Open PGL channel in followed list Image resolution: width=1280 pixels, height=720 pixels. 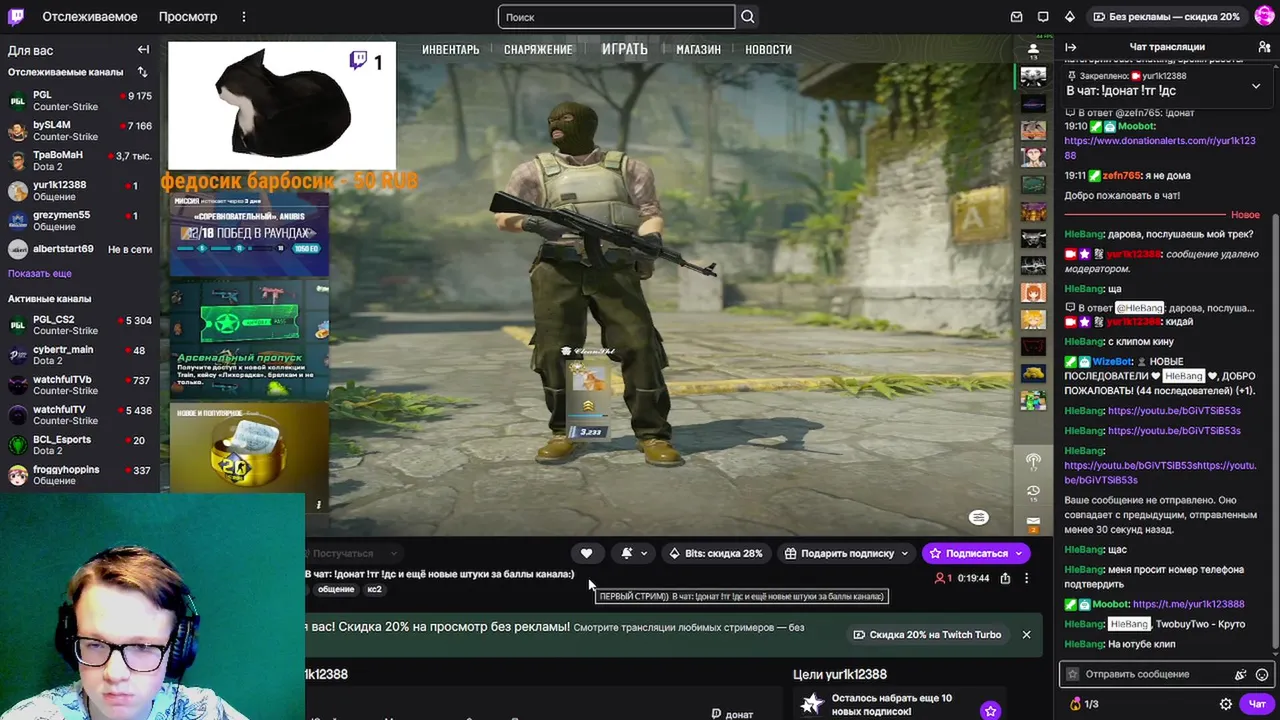coord(80,101)
